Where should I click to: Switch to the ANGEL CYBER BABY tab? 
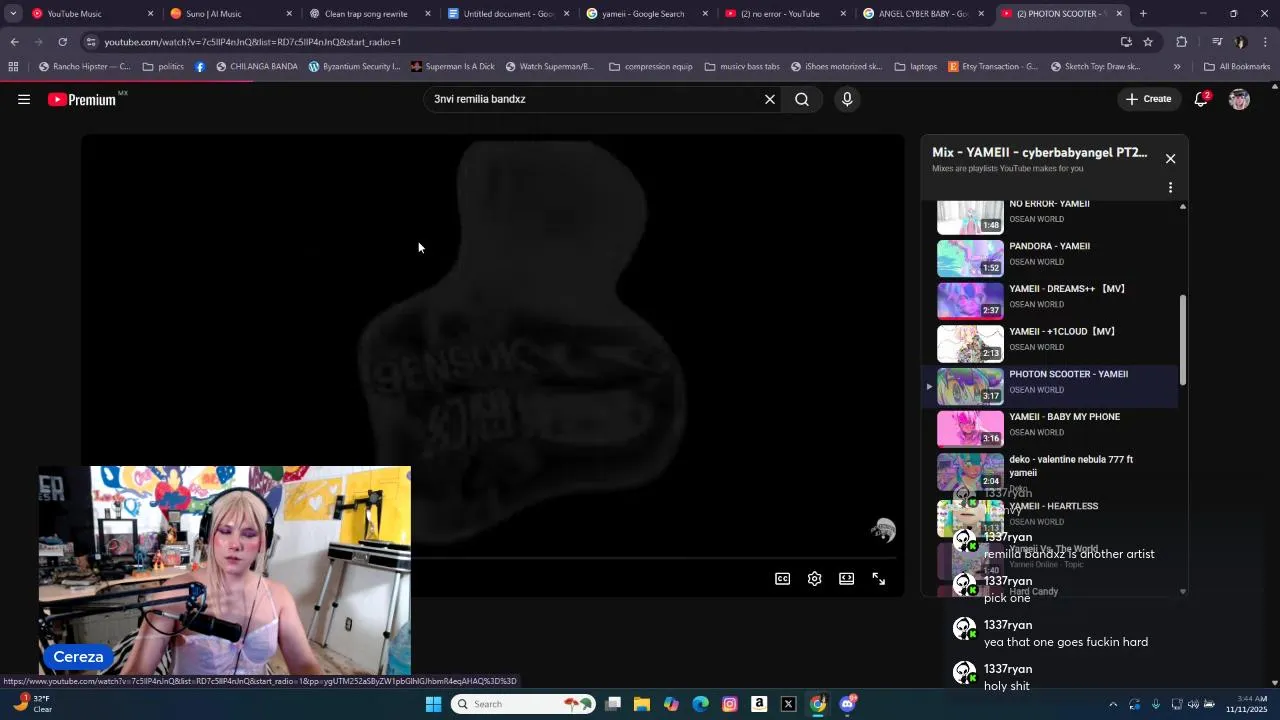click(924, 14)
